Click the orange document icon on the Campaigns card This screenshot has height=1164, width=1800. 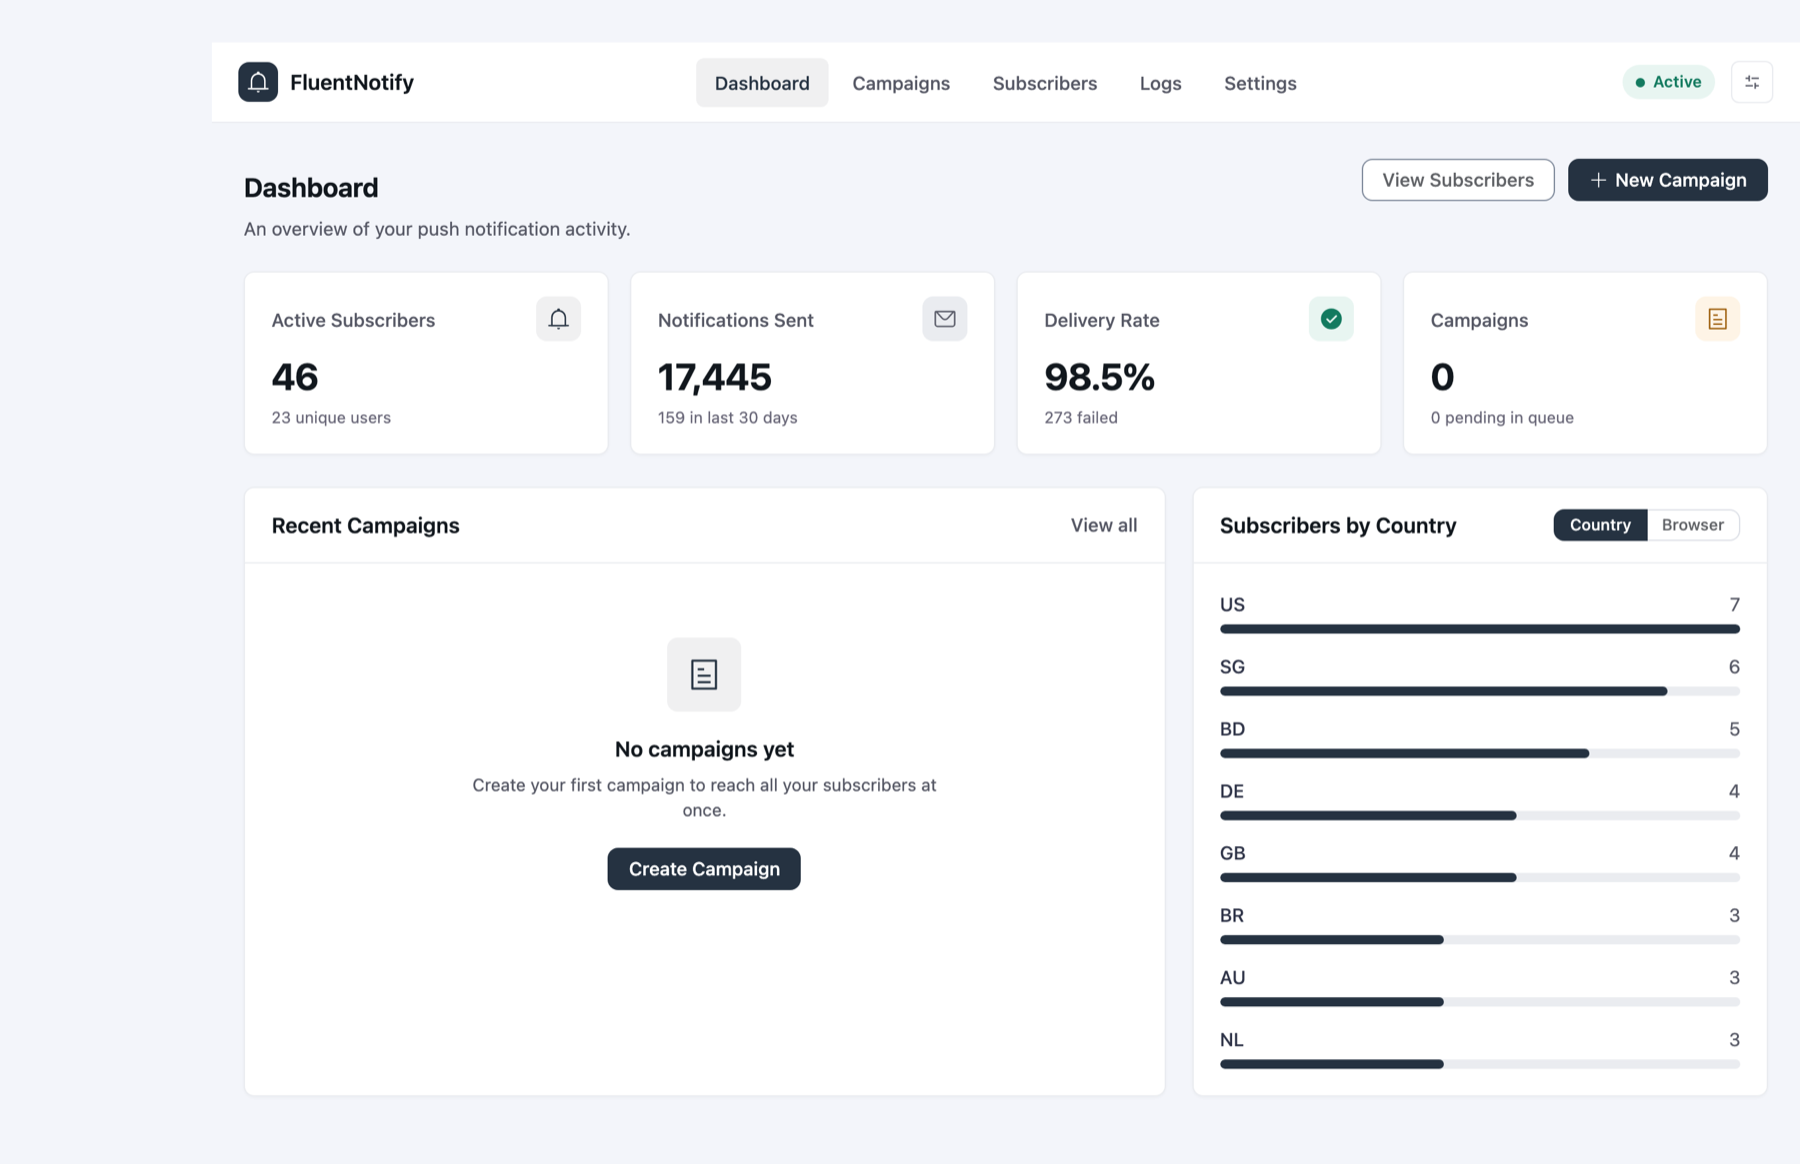(1717, 319)
